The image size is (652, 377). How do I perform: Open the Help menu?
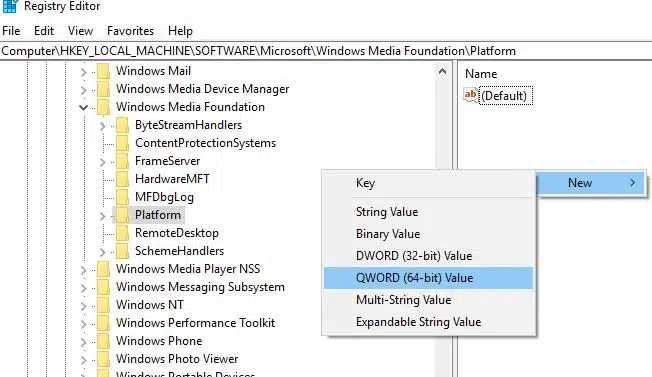coord(180,31)
